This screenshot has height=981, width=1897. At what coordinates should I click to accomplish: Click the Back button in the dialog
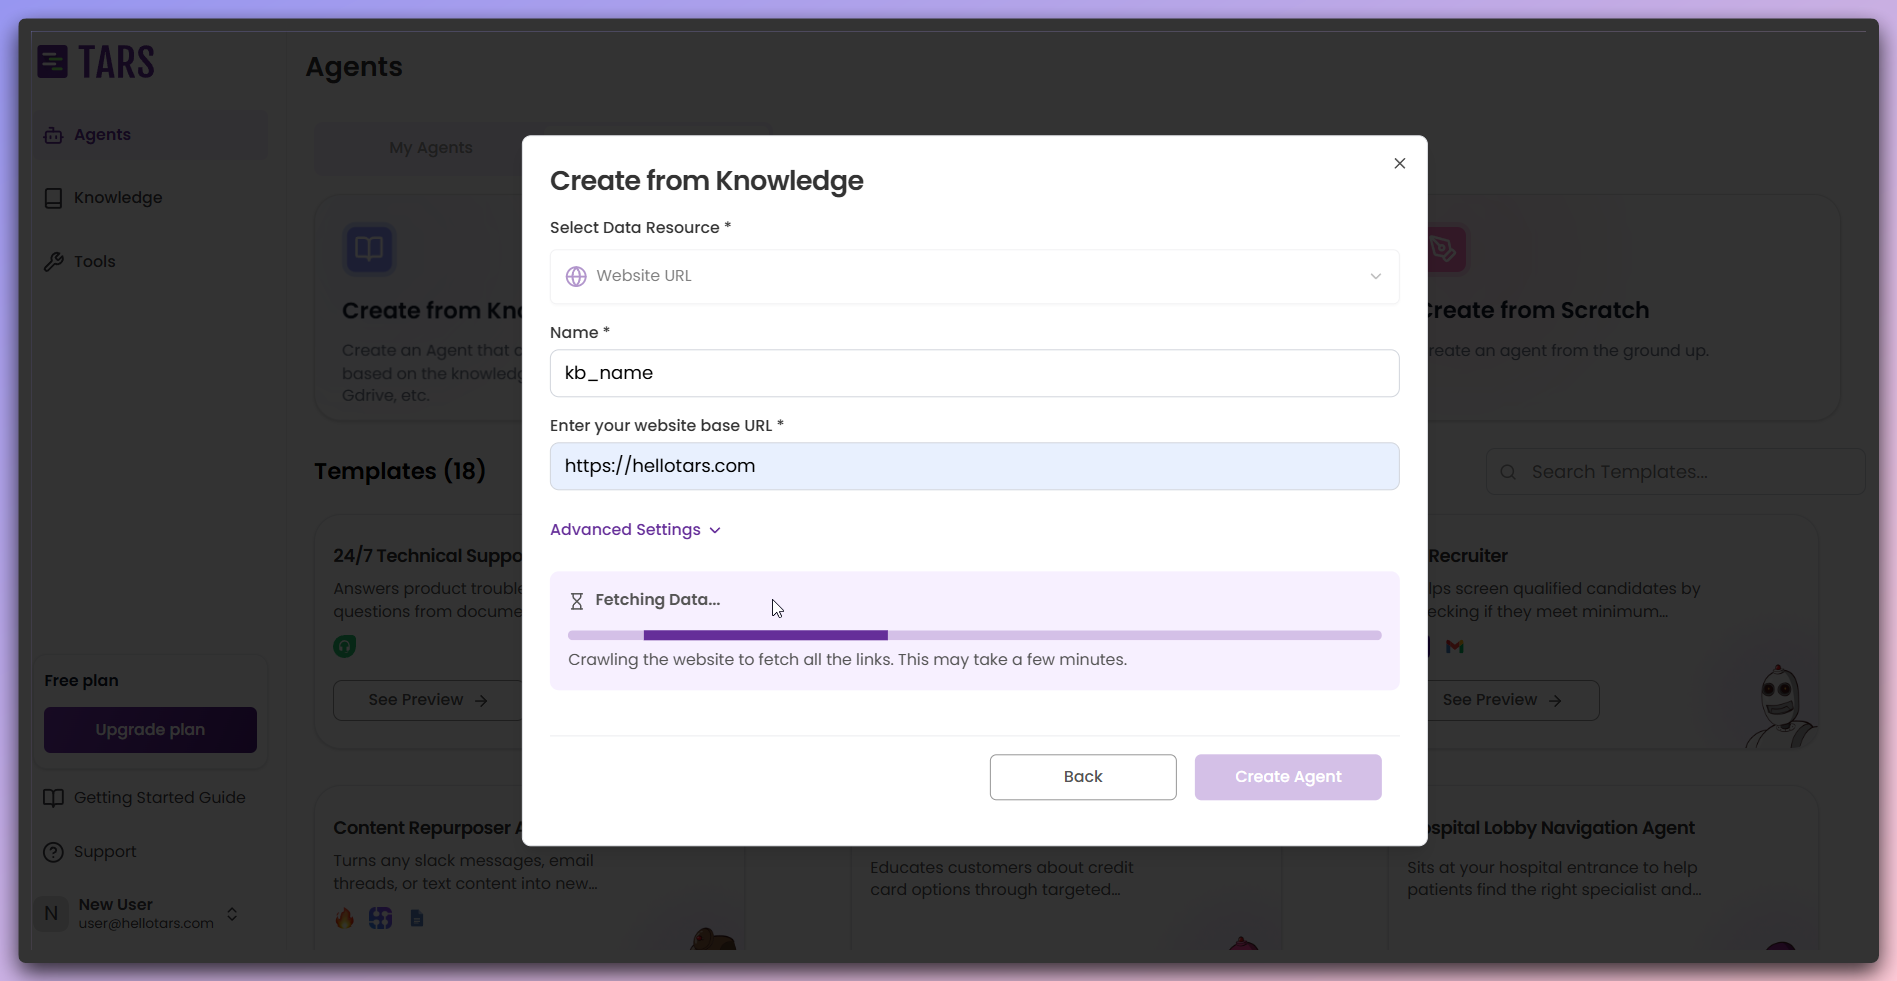[1082, 777]
